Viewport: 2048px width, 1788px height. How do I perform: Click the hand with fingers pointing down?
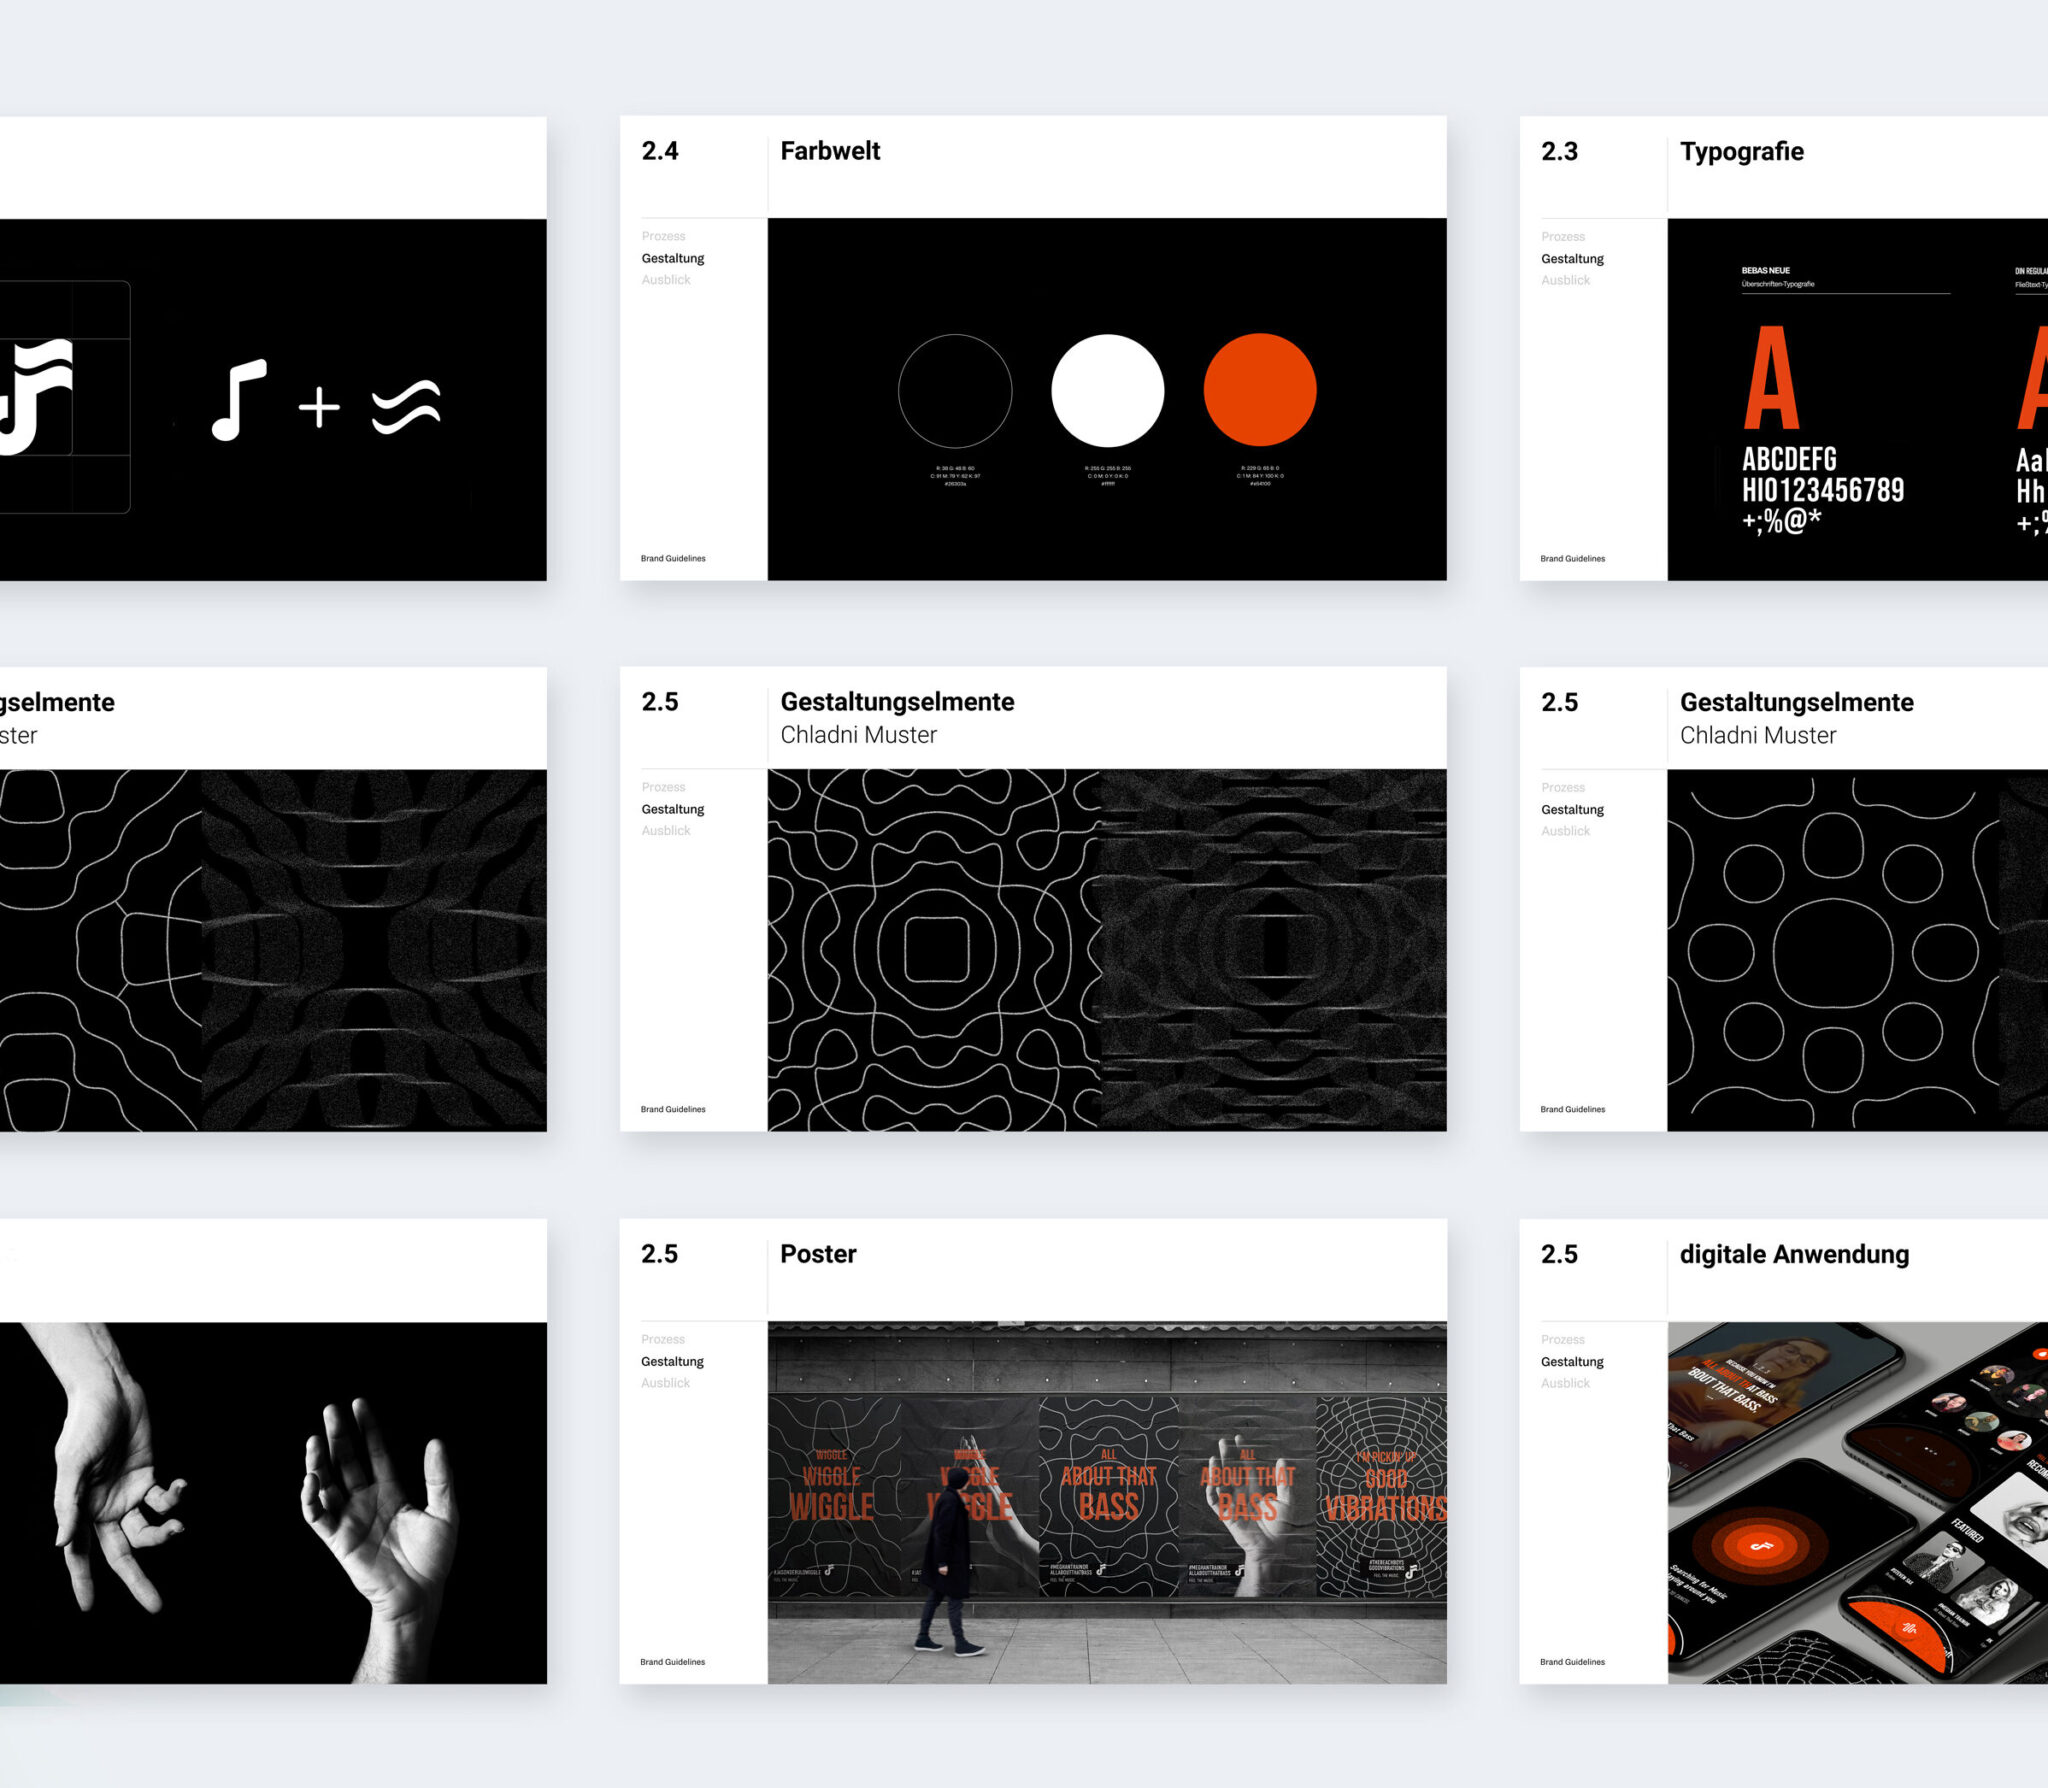click(x=115, y=1470)
